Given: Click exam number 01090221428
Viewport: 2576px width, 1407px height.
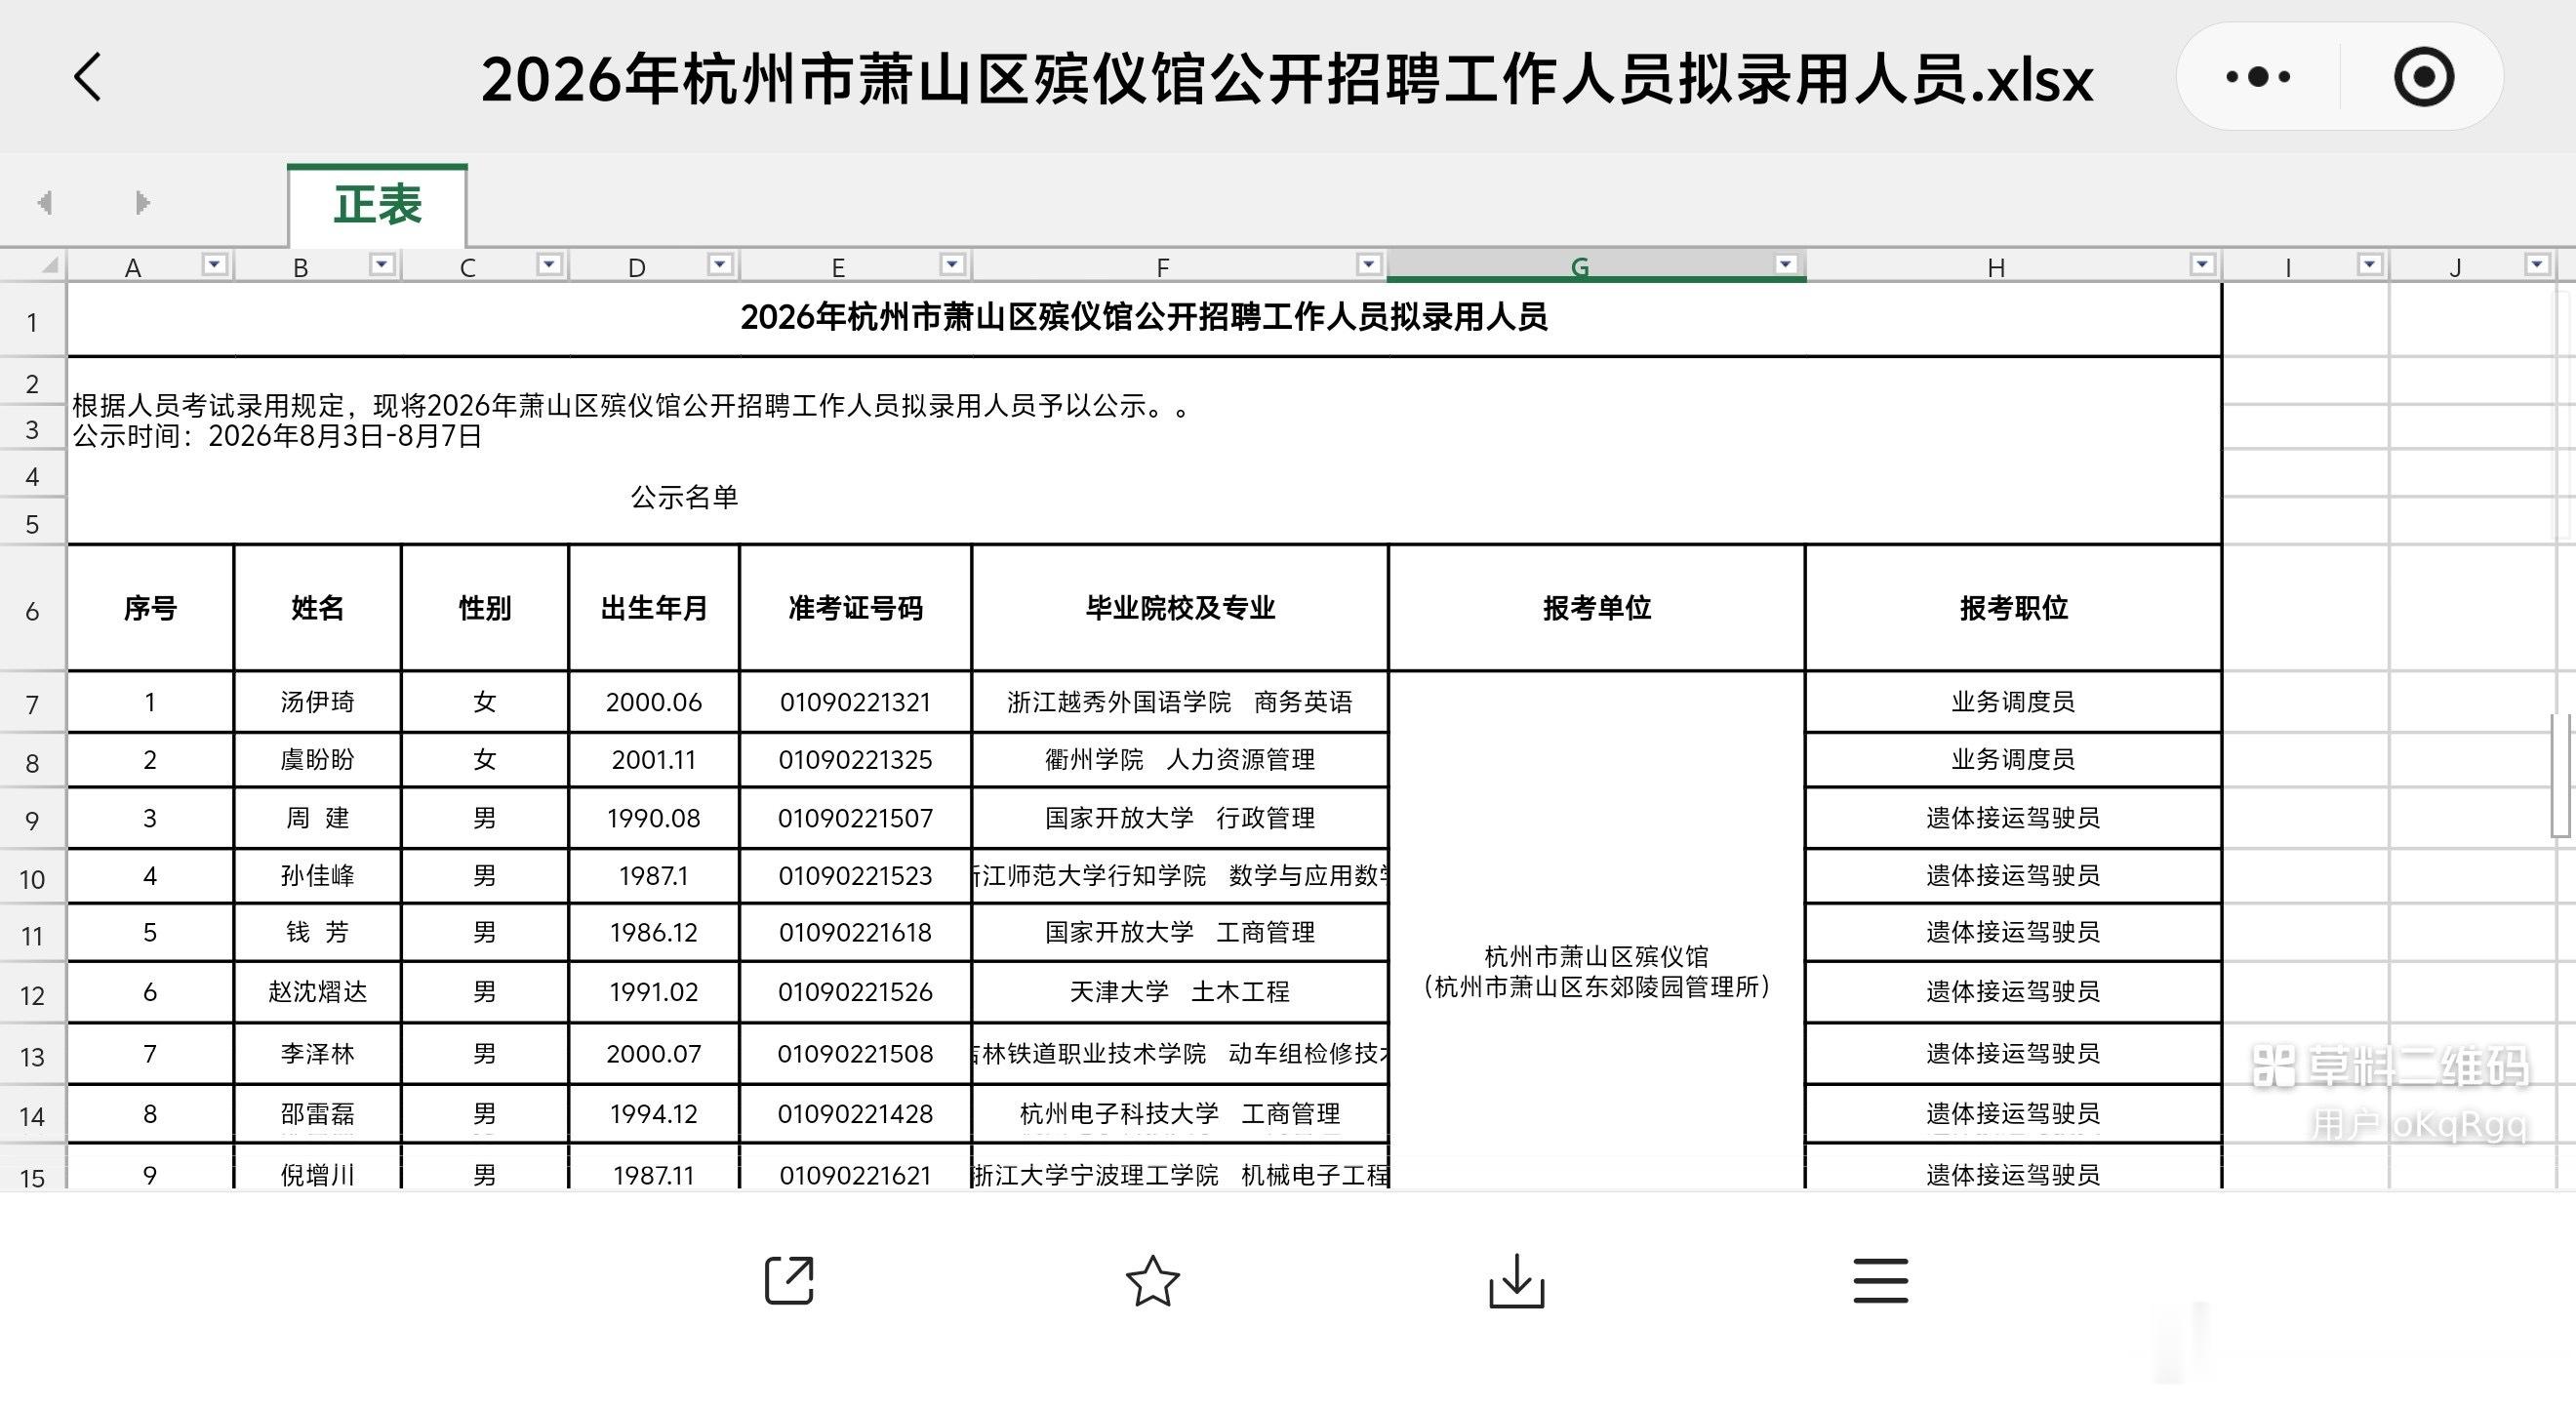Looking at the screenshot, I should click(x=855, y=1114).
